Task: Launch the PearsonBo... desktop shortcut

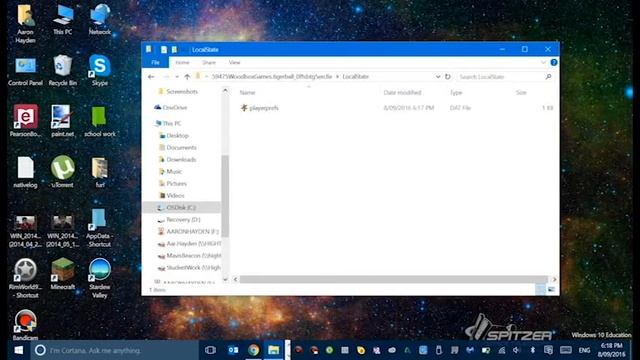Action: click(25, 121)
